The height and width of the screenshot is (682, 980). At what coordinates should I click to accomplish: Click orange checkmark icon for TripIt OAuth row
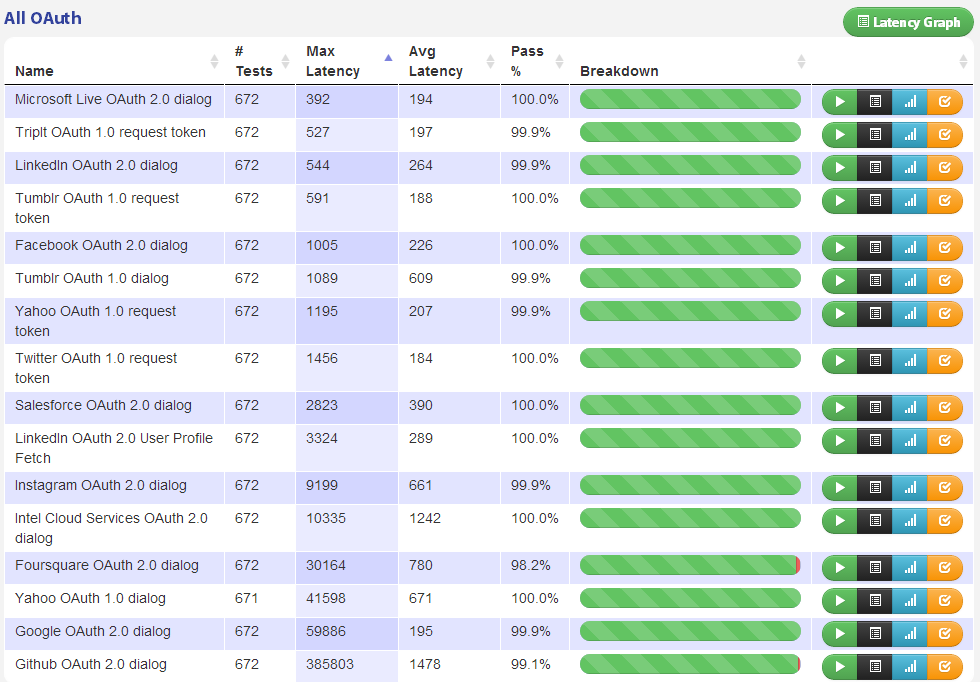tap(945, 135)
